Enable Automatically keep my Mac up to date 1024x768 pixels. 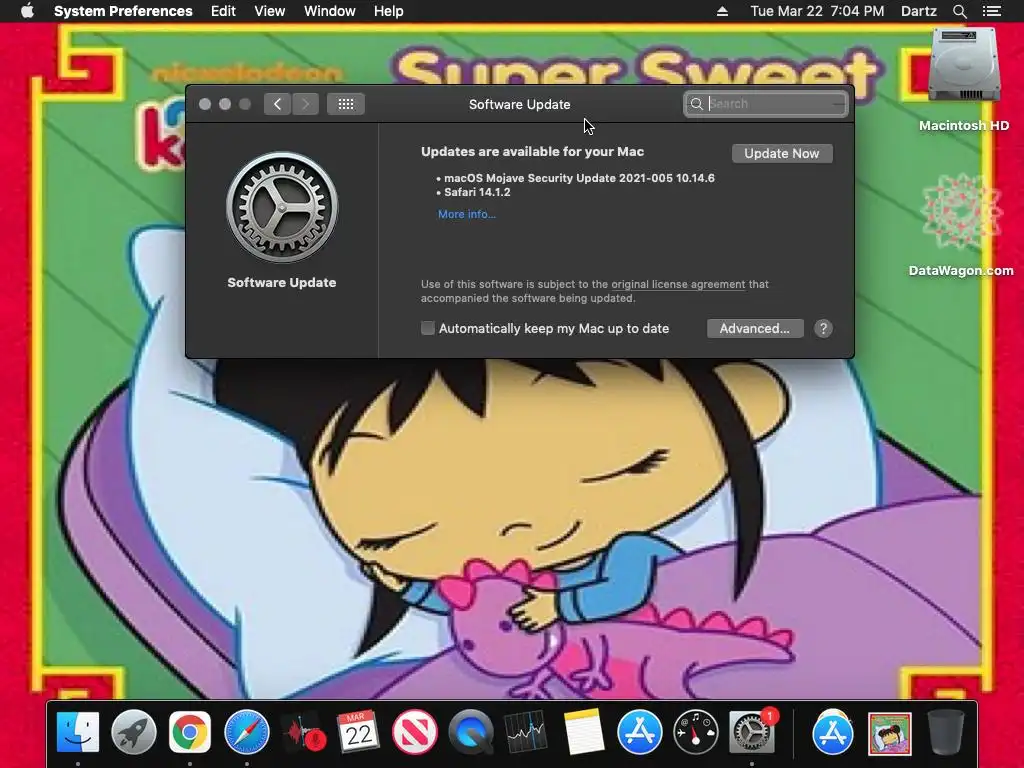[428, 328]
